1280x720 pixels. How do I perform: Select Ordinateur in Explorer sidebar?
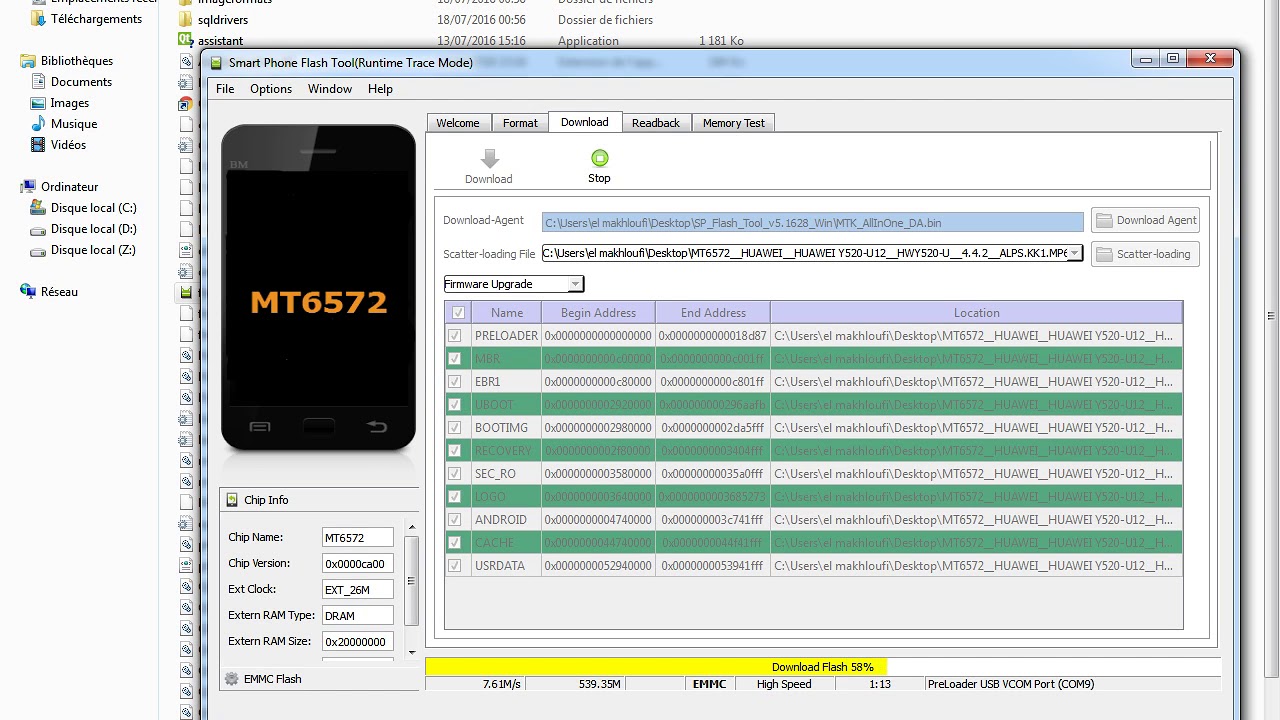(69, 187)
